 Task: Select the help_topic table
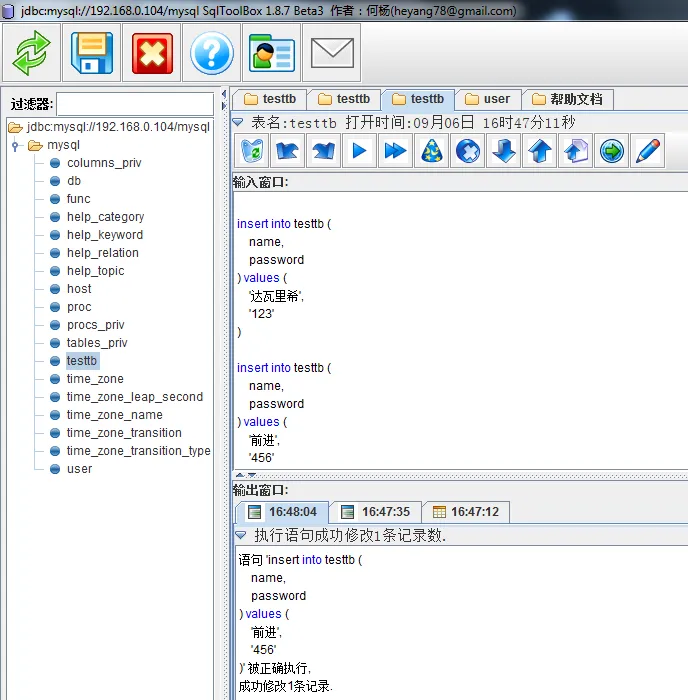(96, 271)
